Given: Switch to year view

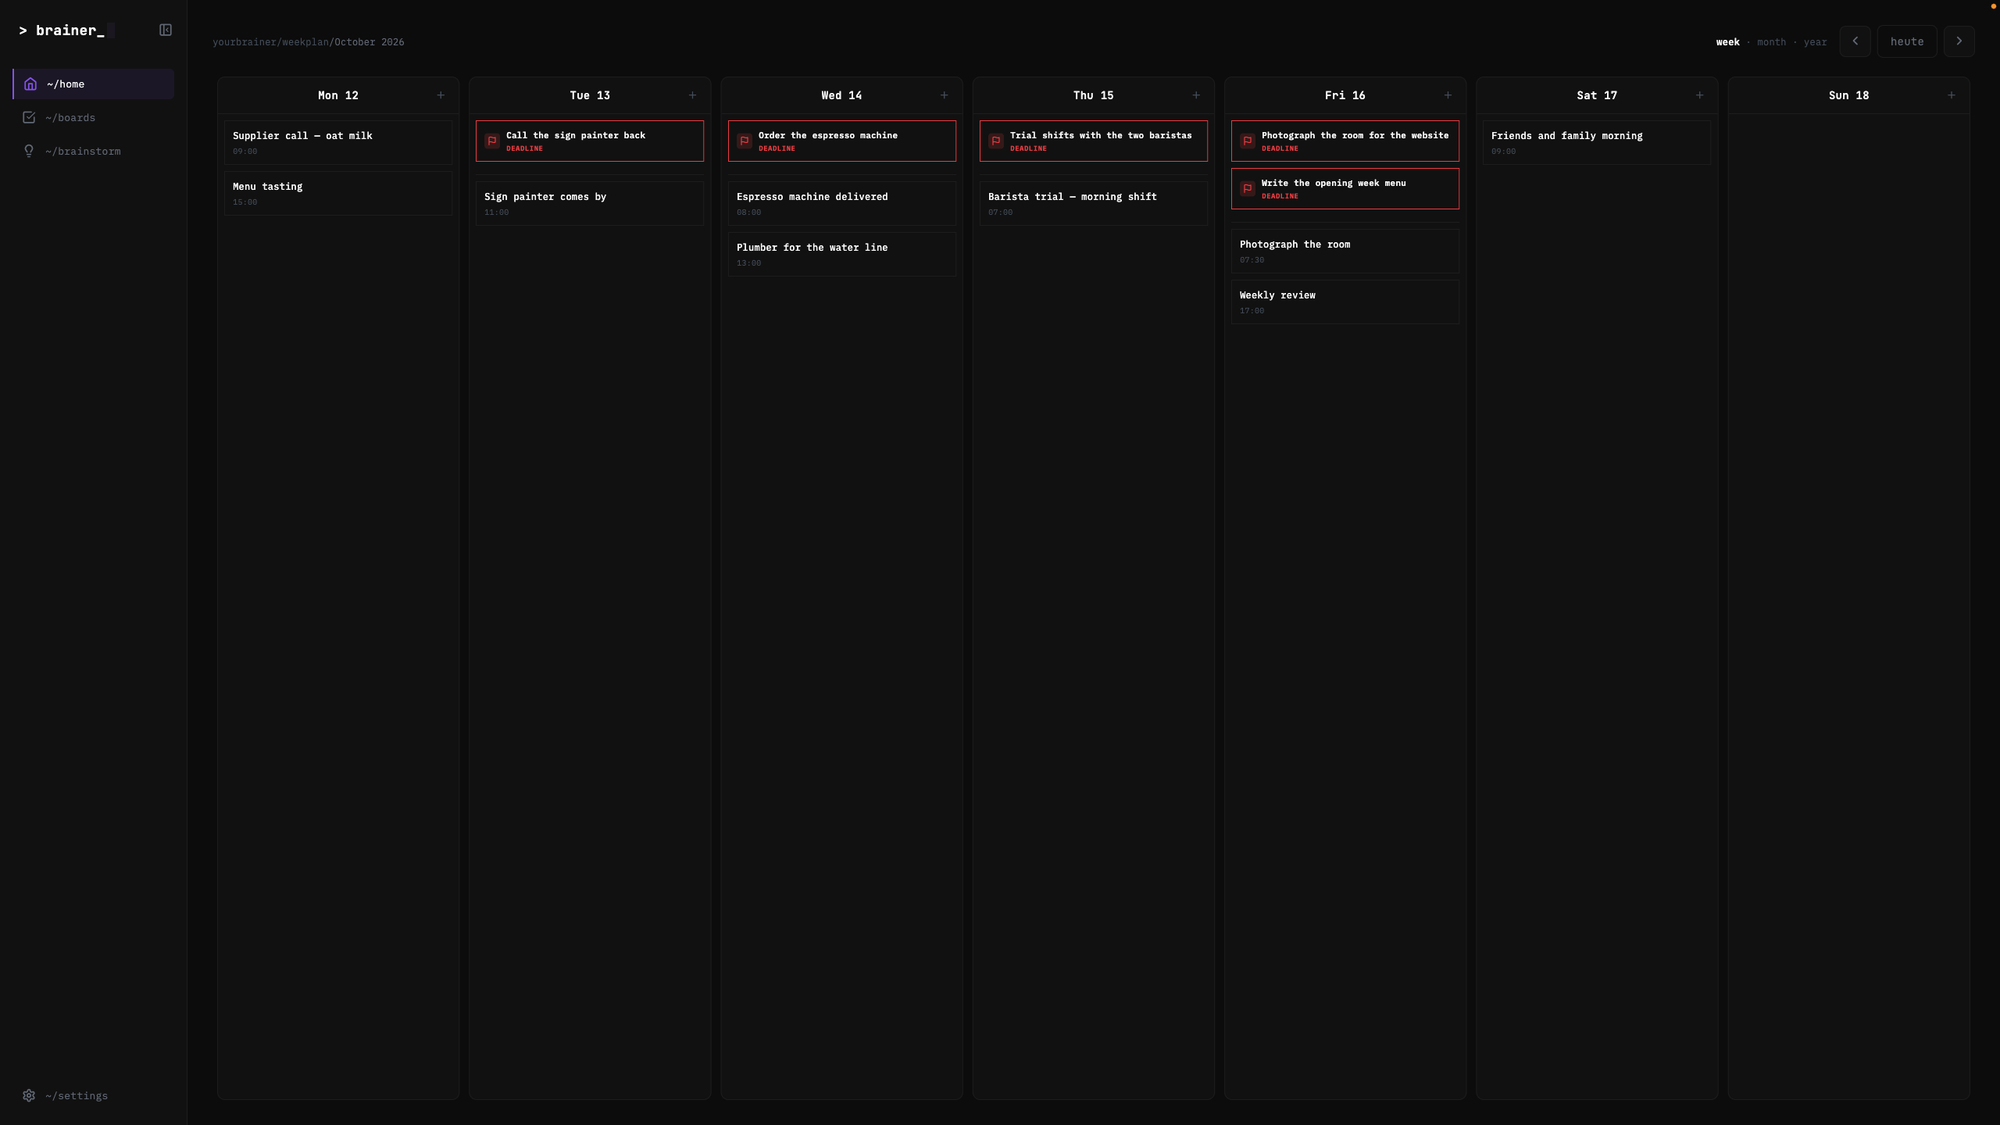Looking at the screenshot, I should coord(1815,42).
